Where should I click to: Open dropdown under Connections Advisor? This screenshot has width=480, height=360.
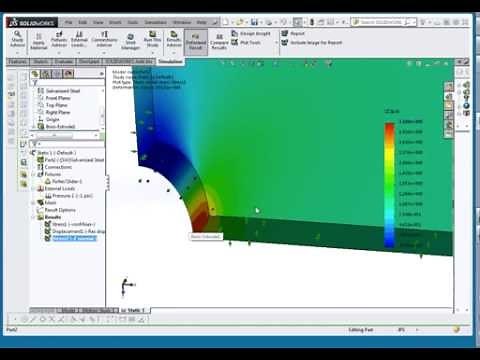(x=104, y=53)
